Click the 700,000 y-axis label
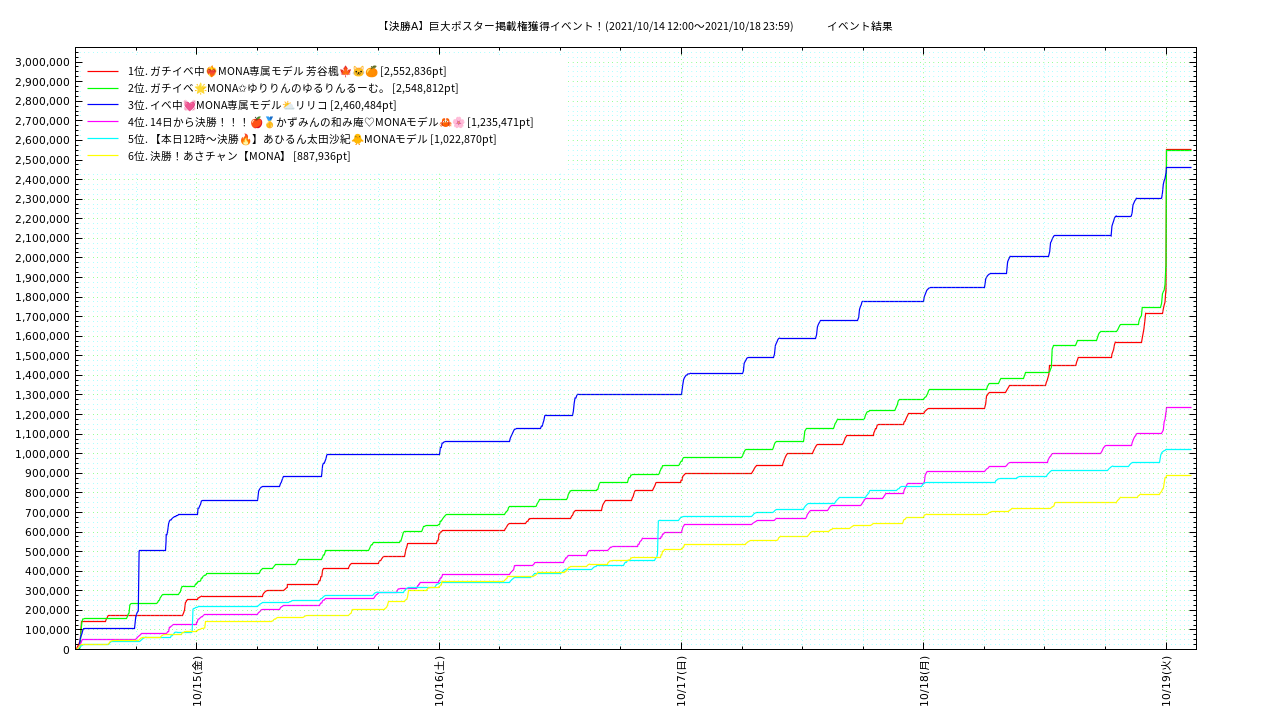The width and height of the screenshot is (1280, 720). pos(49,513)
